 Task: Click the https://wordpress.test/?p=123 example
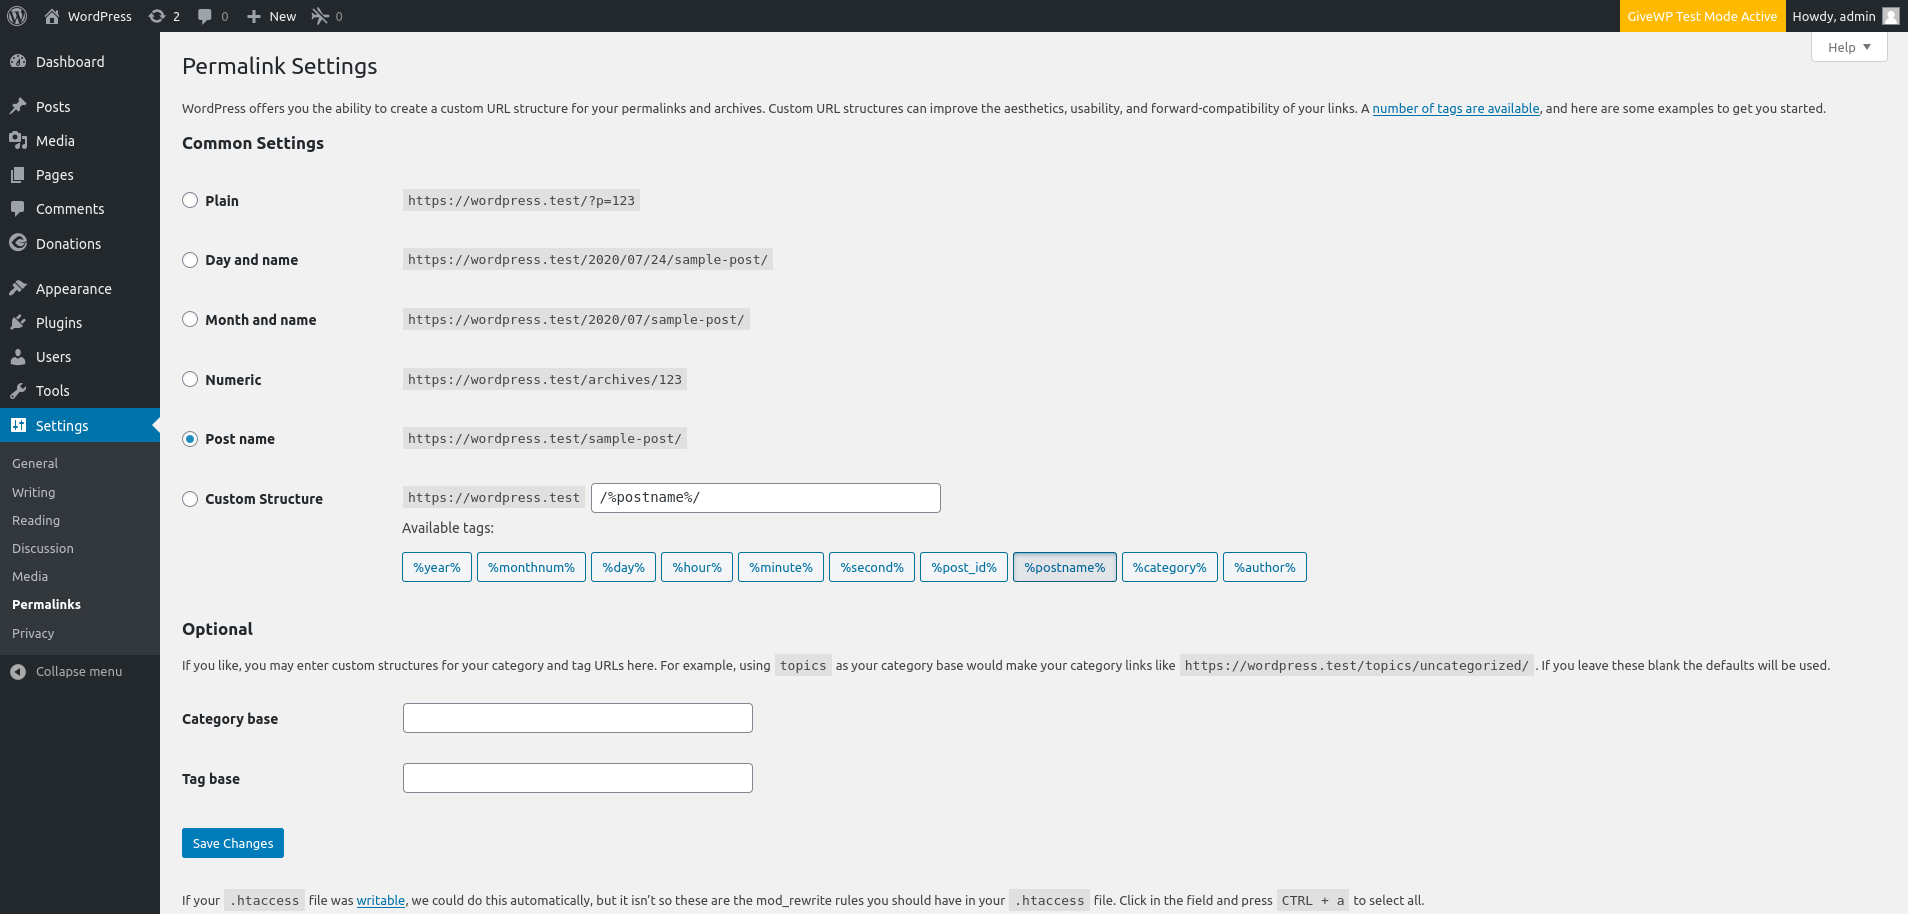click(521, 200)
